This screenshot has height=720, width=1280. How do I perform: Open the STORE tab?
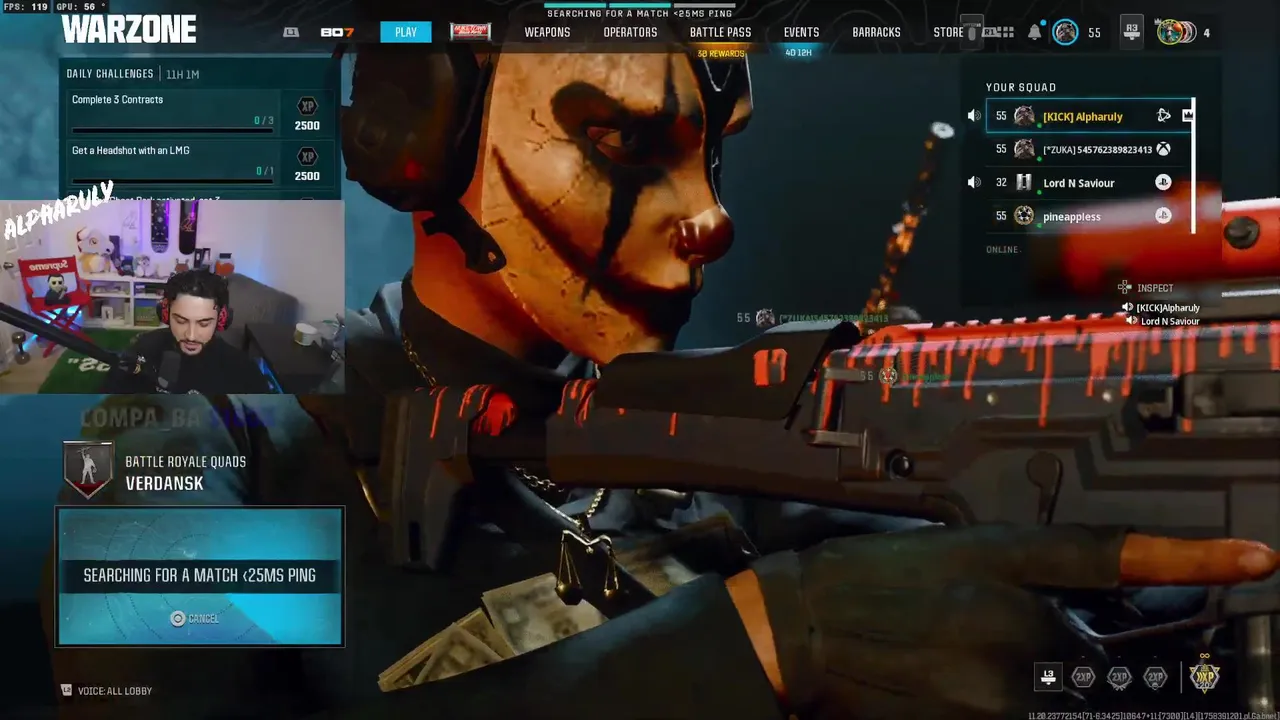pos(948,32)
